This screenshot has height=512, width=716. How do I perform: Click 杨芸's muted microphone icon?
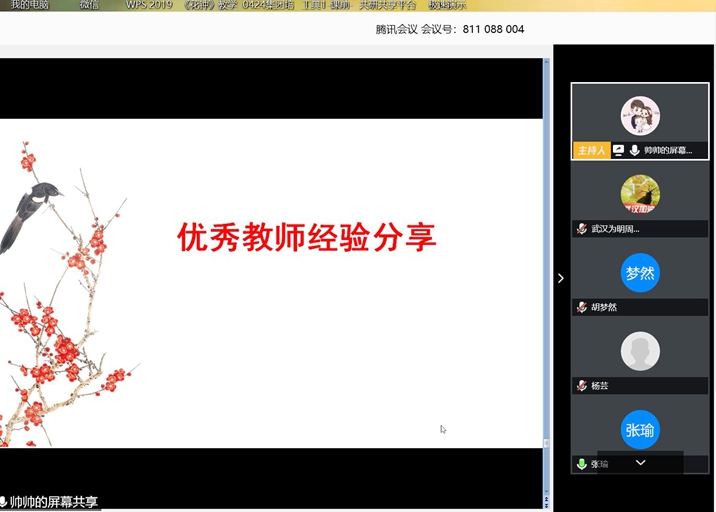[581, 386]
